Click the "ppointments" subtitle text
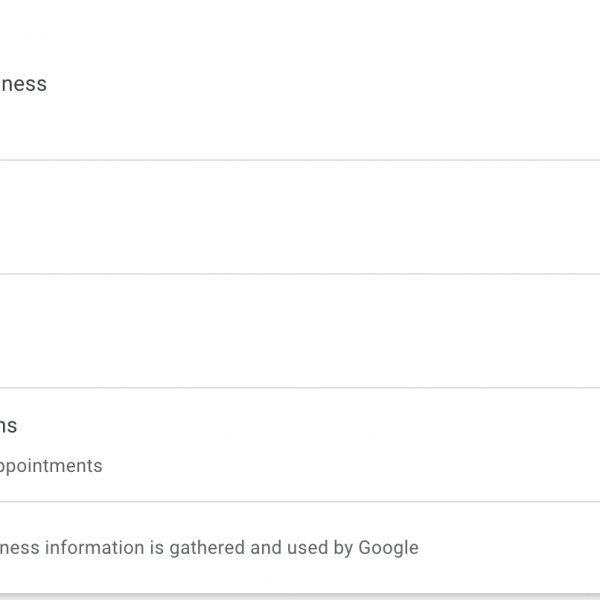The height and width of the screenshot is (600, 600). [50, 466]
